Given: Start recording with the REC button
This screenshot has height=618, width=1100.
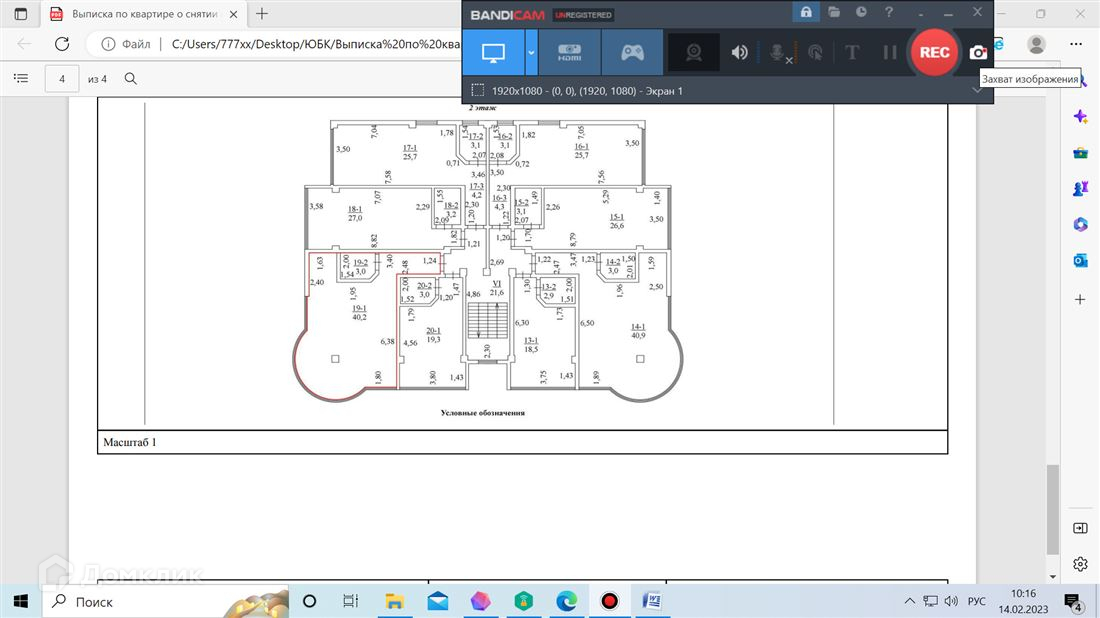Looking at the screenshot, I should coord(934,52).
